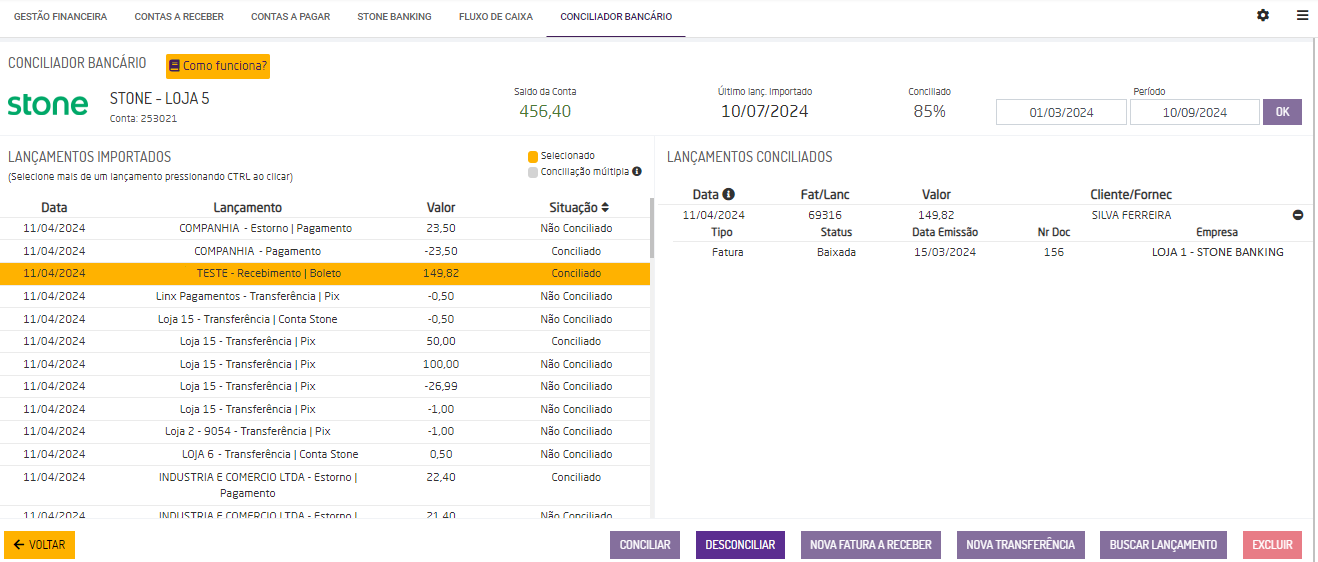Select TESTE - Recebimento | Boleto row

(325, 273)
